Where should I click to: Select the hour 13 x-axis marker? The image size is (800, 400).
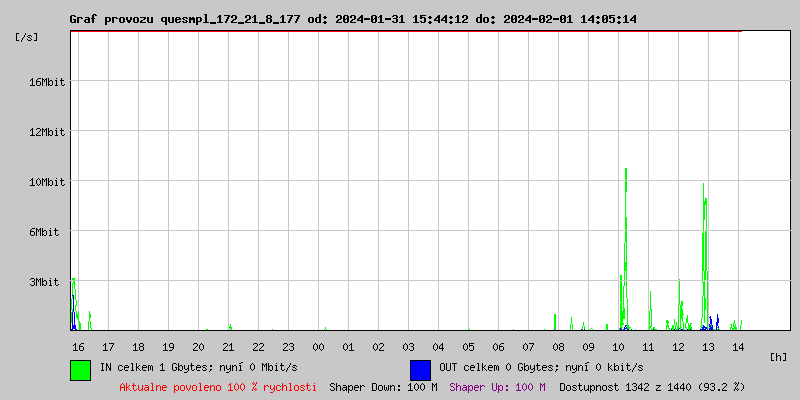coord(708,346)
